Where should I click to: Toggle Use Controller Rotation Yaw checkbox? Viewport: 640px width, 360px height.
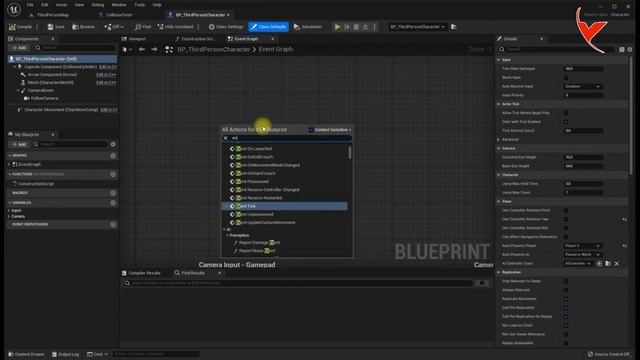566,220
